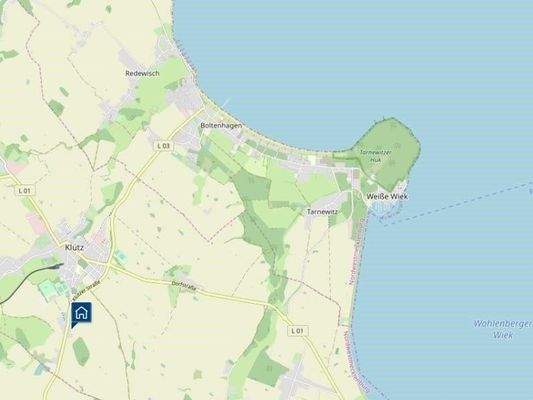Select the Dorfstraße road label

coord(184,286)
